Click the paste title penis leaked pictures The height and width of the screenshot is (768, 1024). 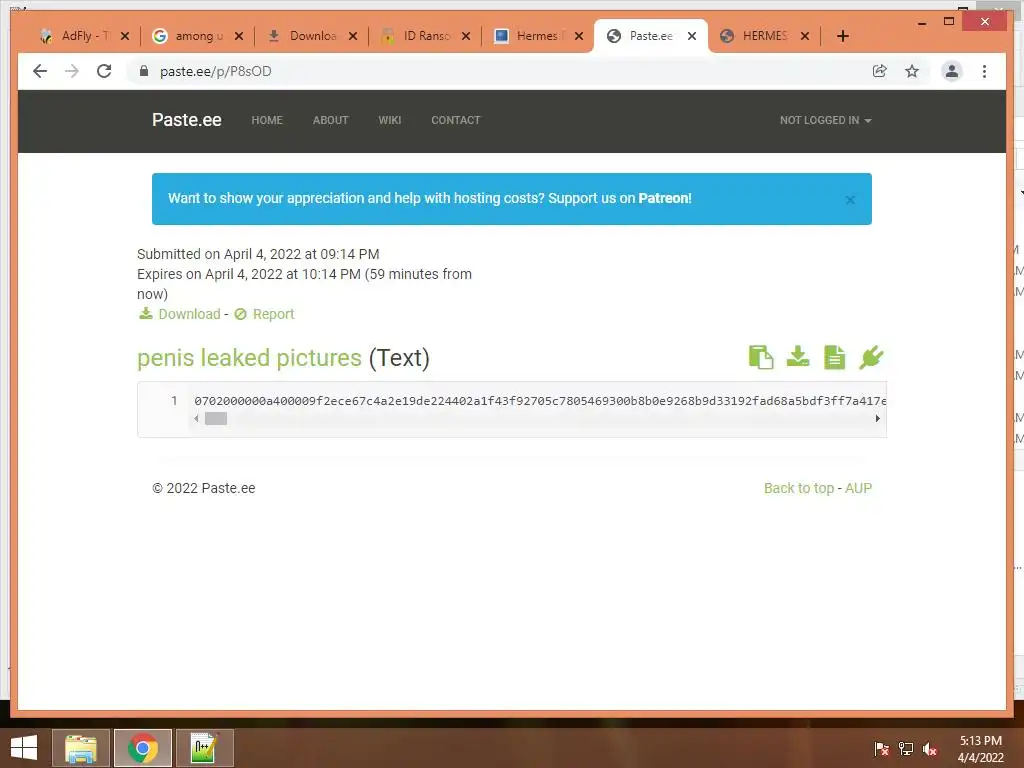coord(249,358)
